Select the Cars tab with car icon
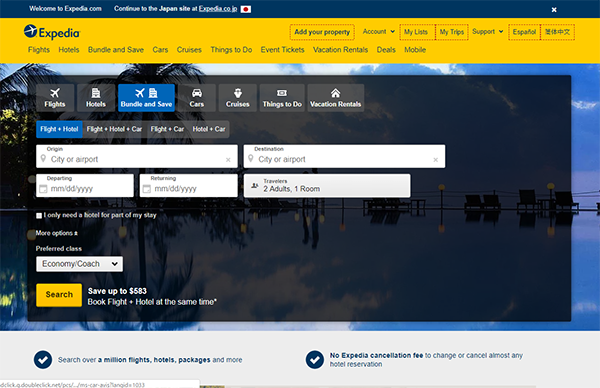 (197, 98)
